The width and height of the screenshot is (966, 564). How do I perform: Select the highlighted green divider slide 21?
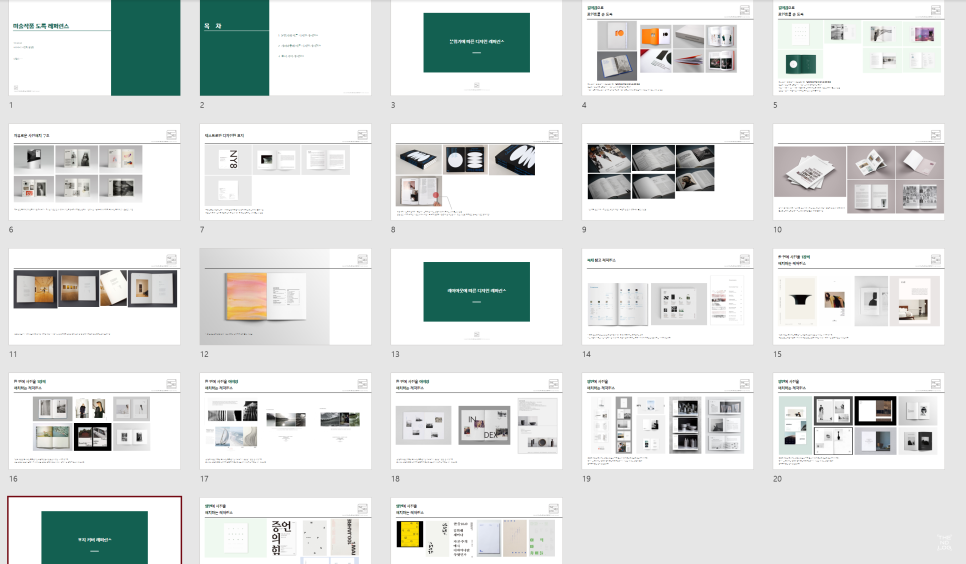pos(94,530)
